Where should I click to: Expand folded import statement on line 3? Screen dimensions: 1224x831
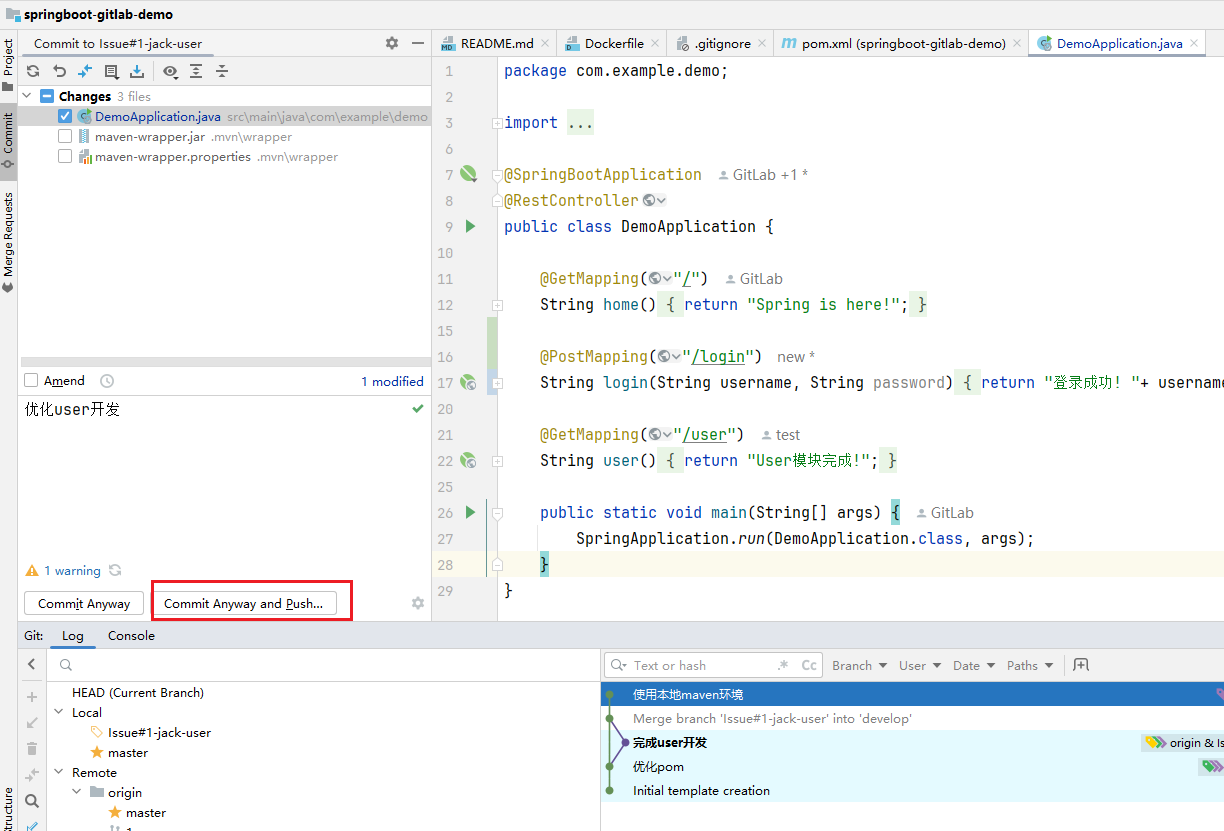[497, 122]
